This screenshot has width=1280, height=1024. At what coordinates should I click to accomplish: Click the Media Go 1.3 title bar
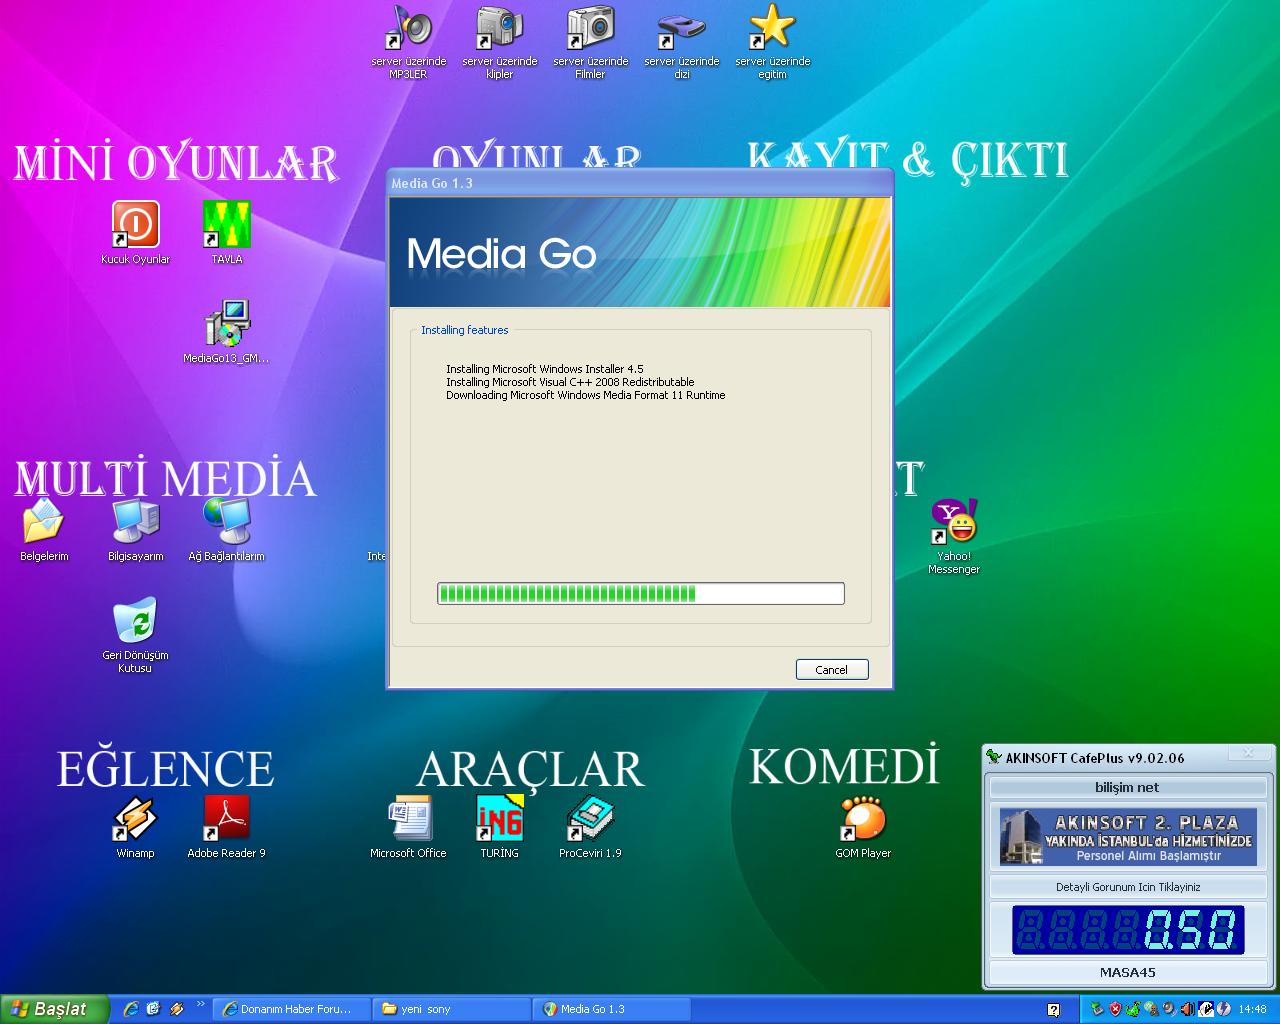point(640,183)
